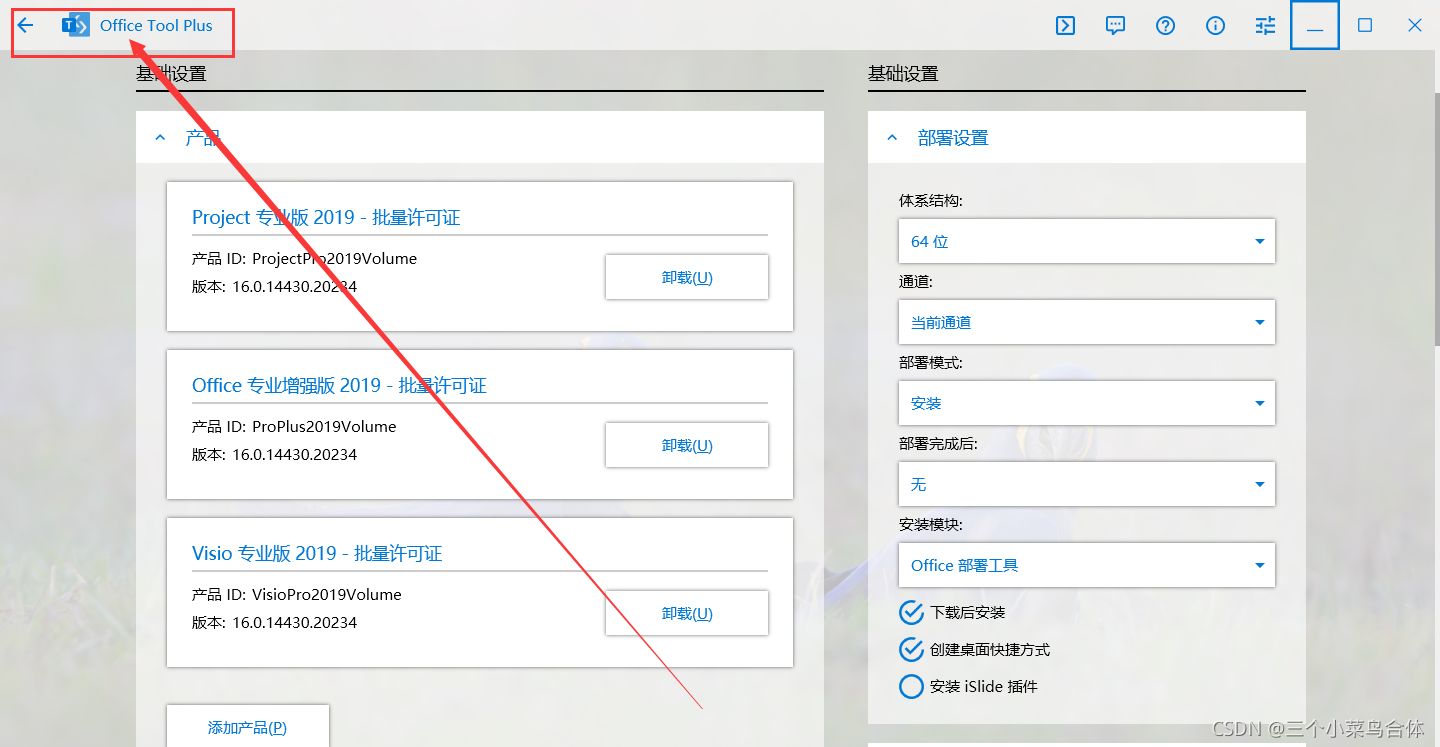1440x747 pixels.
Task: Click the Project 专业版 2019 - 批量许可证 title
Action: click(326, 217)
